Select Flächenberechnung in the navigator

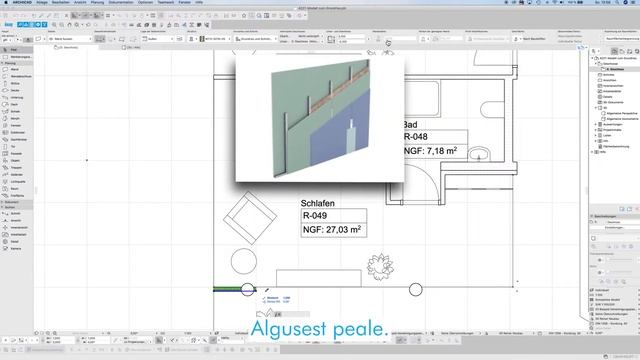point(613,146)
